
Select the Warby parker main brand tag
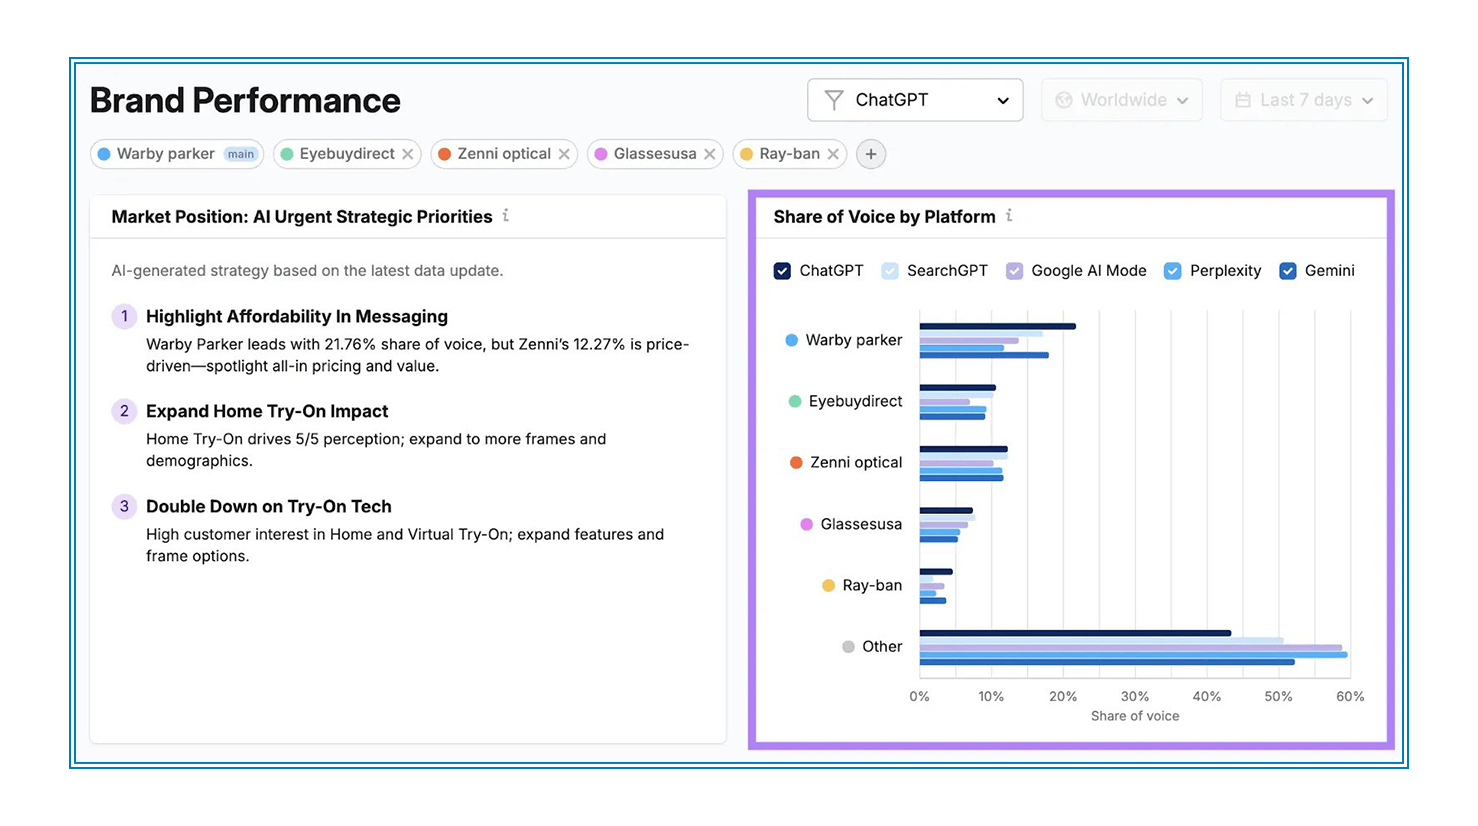pyautogui.click(x=177, y=154)
